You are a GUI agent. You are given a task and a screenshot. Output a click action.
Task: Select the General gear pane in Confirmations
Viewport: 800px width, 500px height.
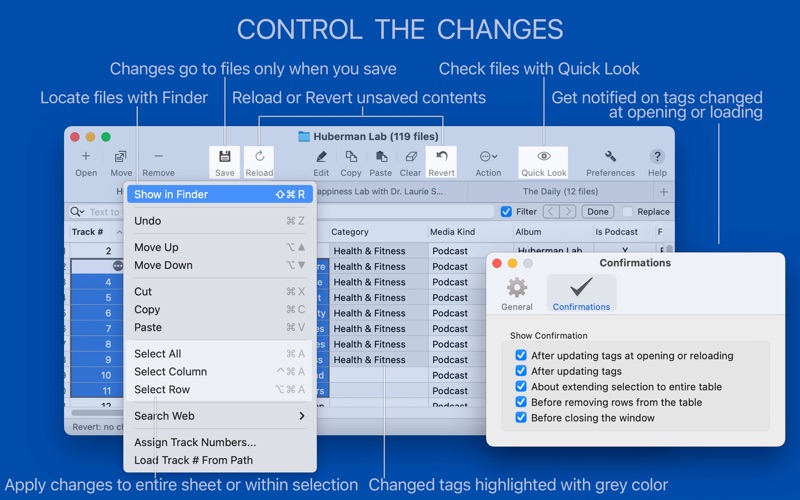pos(516,293)
